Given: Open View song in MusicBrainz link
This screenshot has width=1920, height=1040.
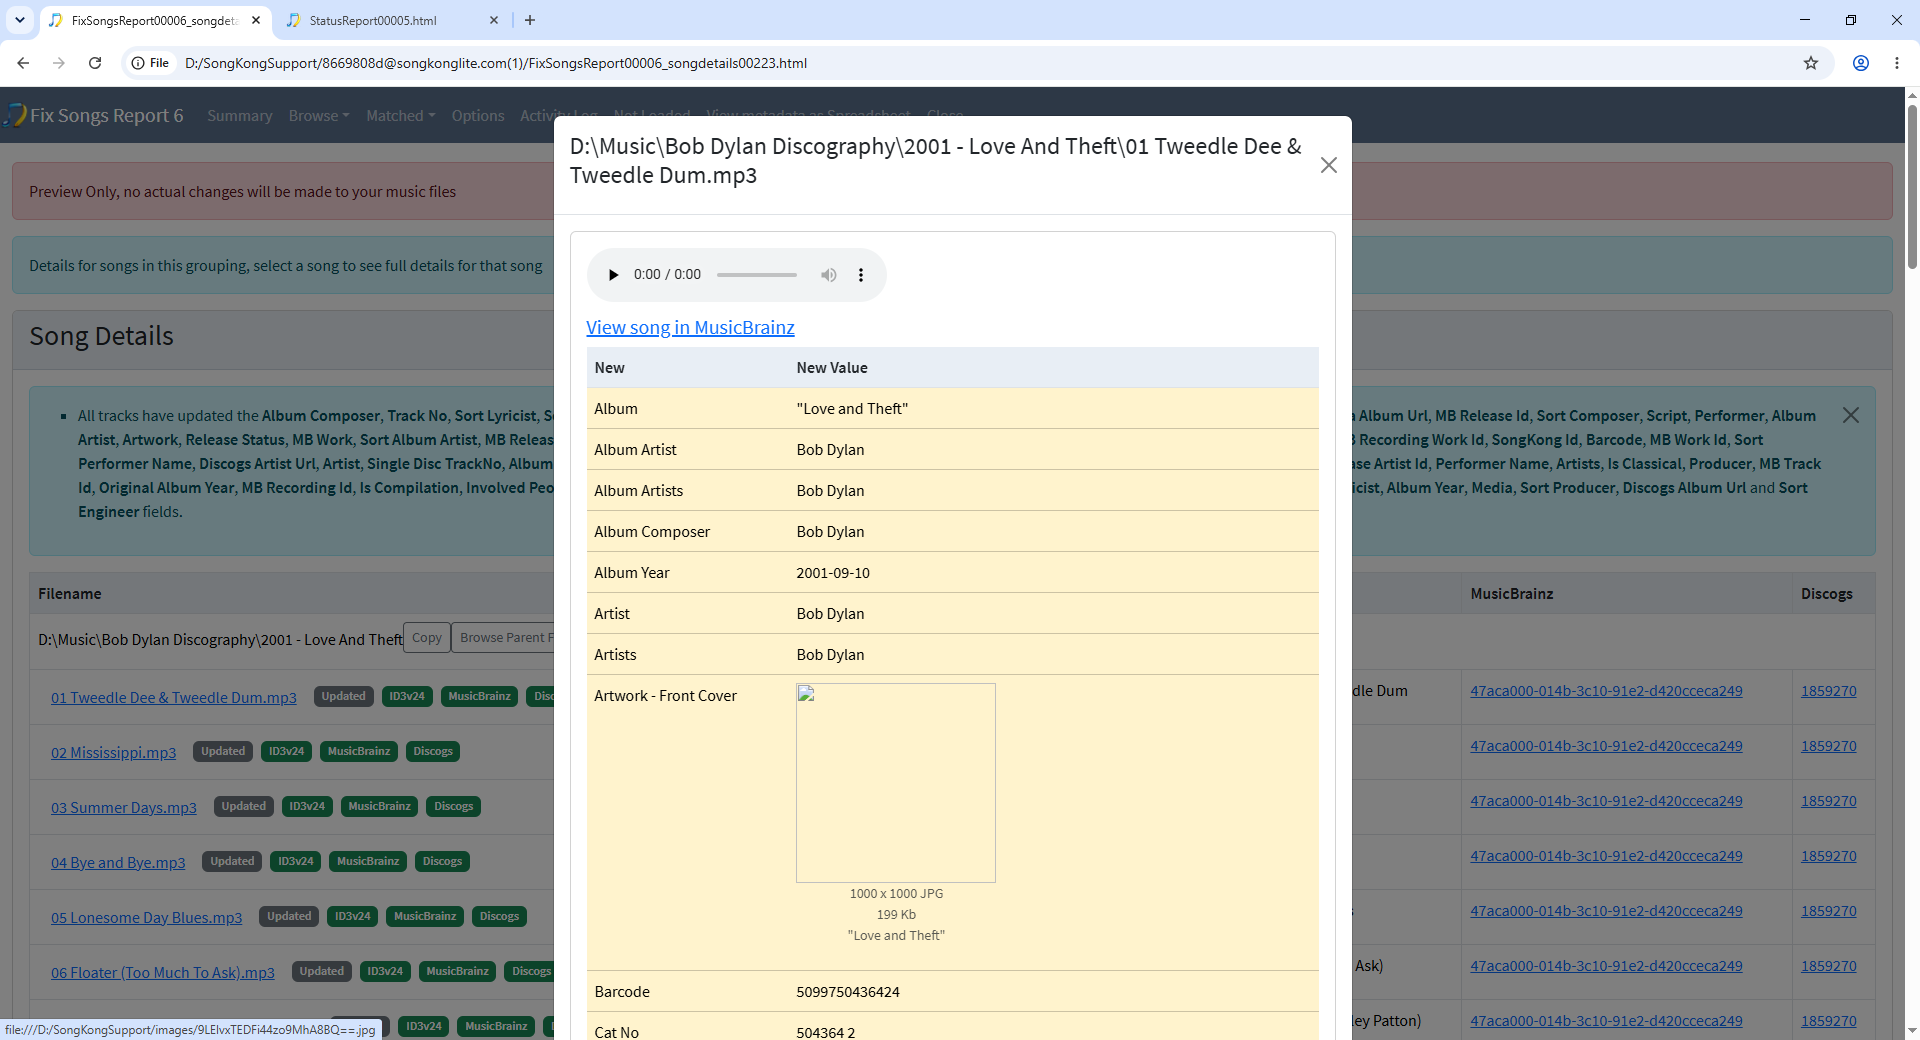Looking at the screenshot, I should [690, 327].
